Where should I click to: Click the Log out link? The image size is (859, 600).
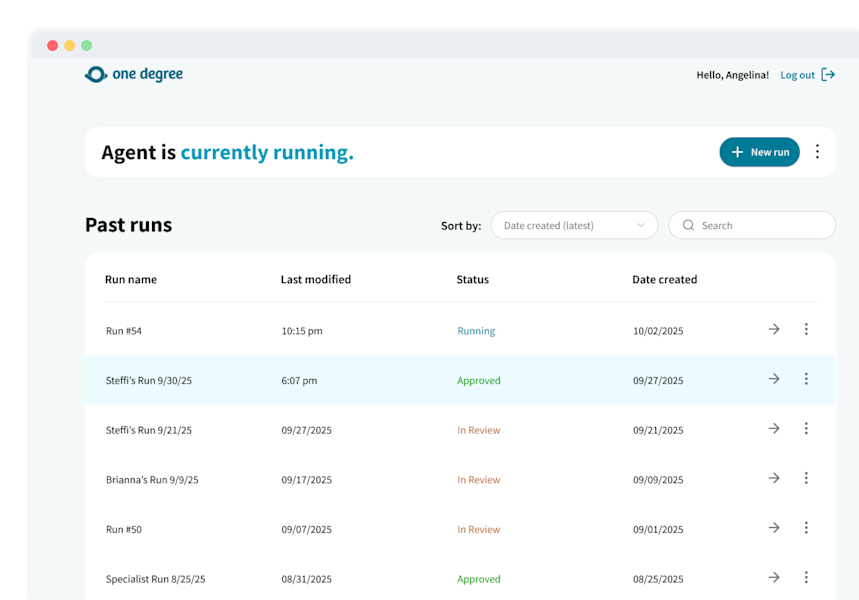[797, 75]
